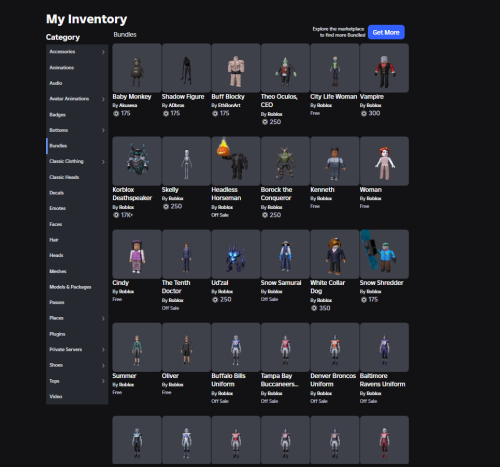Open the Emotes category
This screenshot has width=500, height=467.
coord(77,208)
